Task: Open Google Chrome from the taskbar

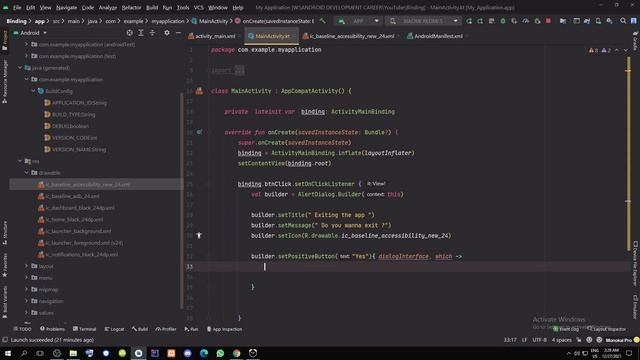Action: coord(236,353)
